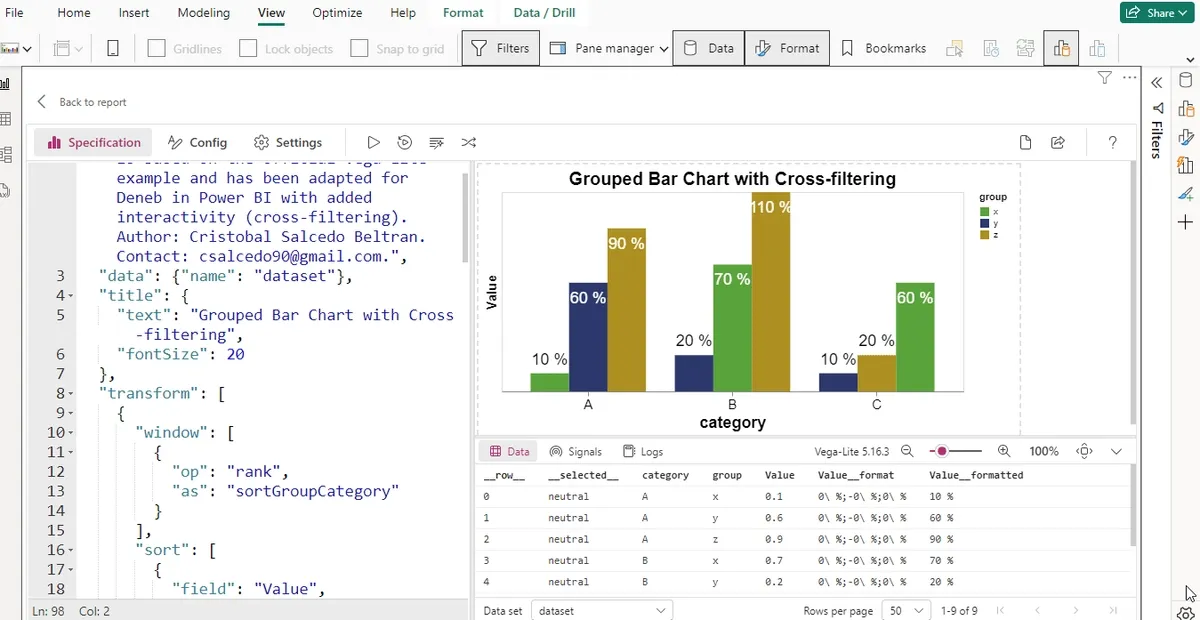Viewport: 1200px width, 620px height.
Task: Adjust the preview zoom slider
Action: (942, 451)
